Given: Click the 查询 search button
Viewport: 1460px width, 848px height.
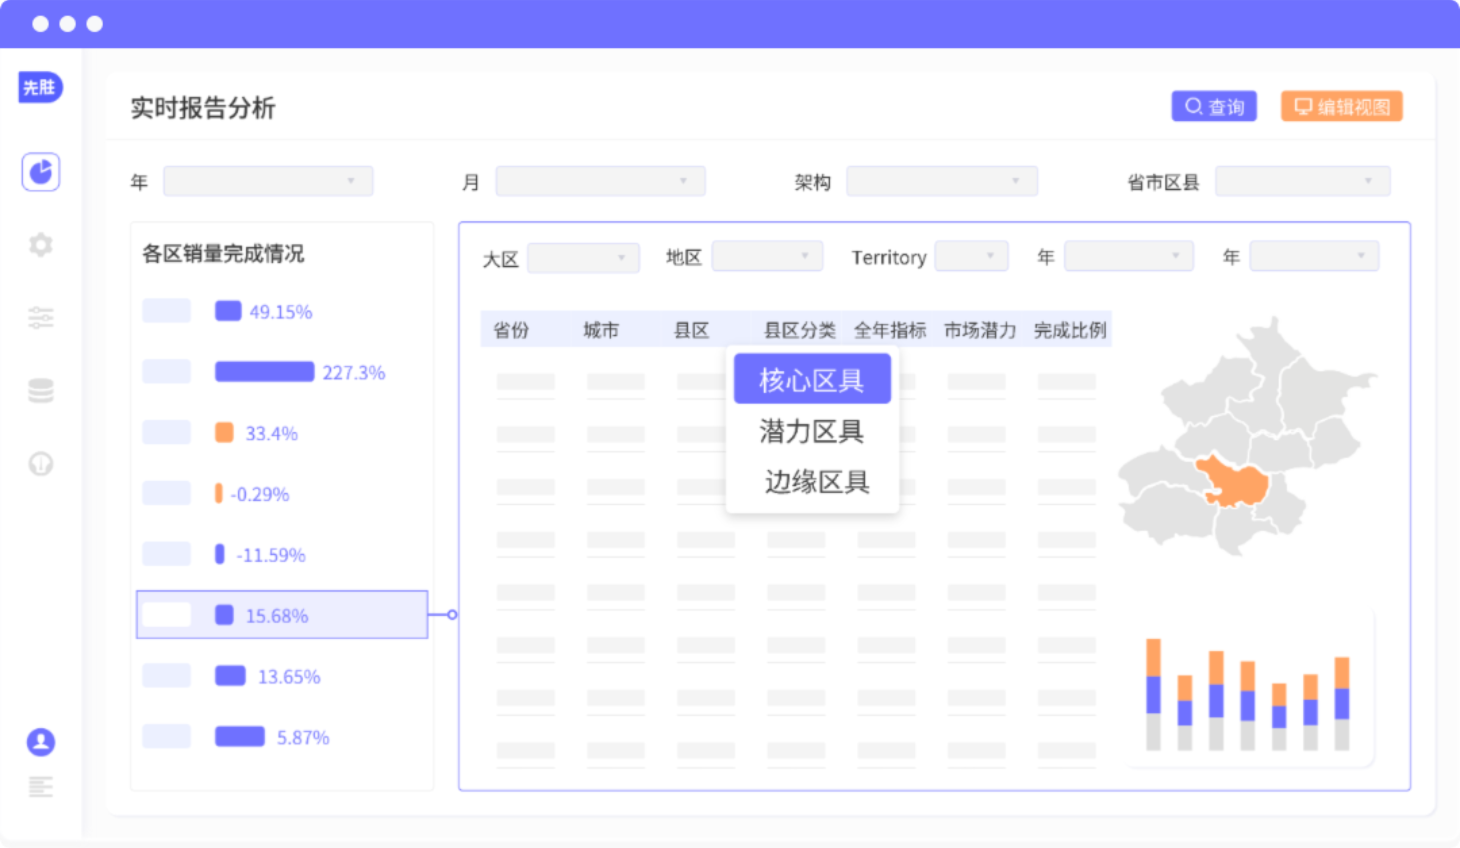Looking at the screenshot, I should pyautogui.click(x=1214, y=107).
